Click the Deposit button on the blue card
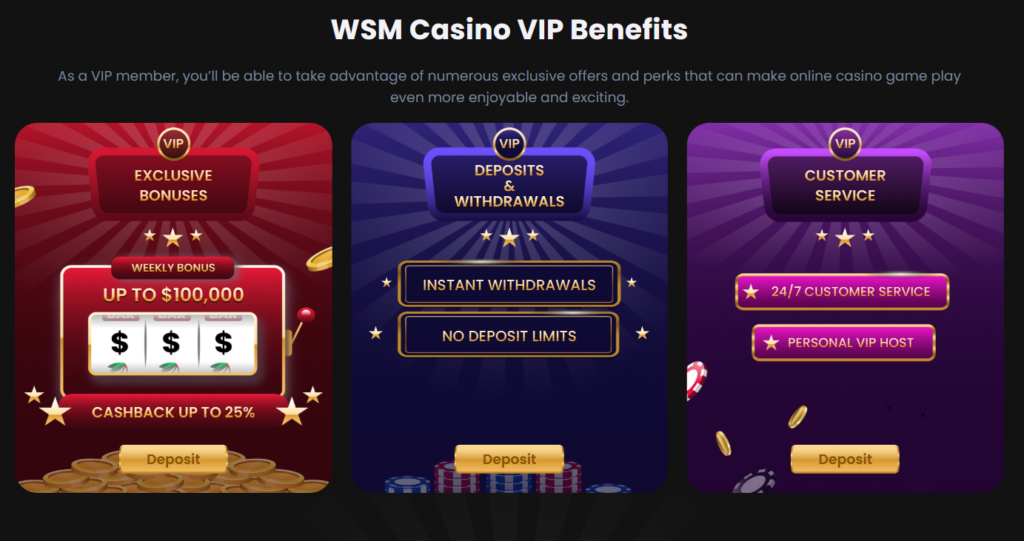Screen dimensions: 1024x541 pyautogui.click(x=509, y=459)
